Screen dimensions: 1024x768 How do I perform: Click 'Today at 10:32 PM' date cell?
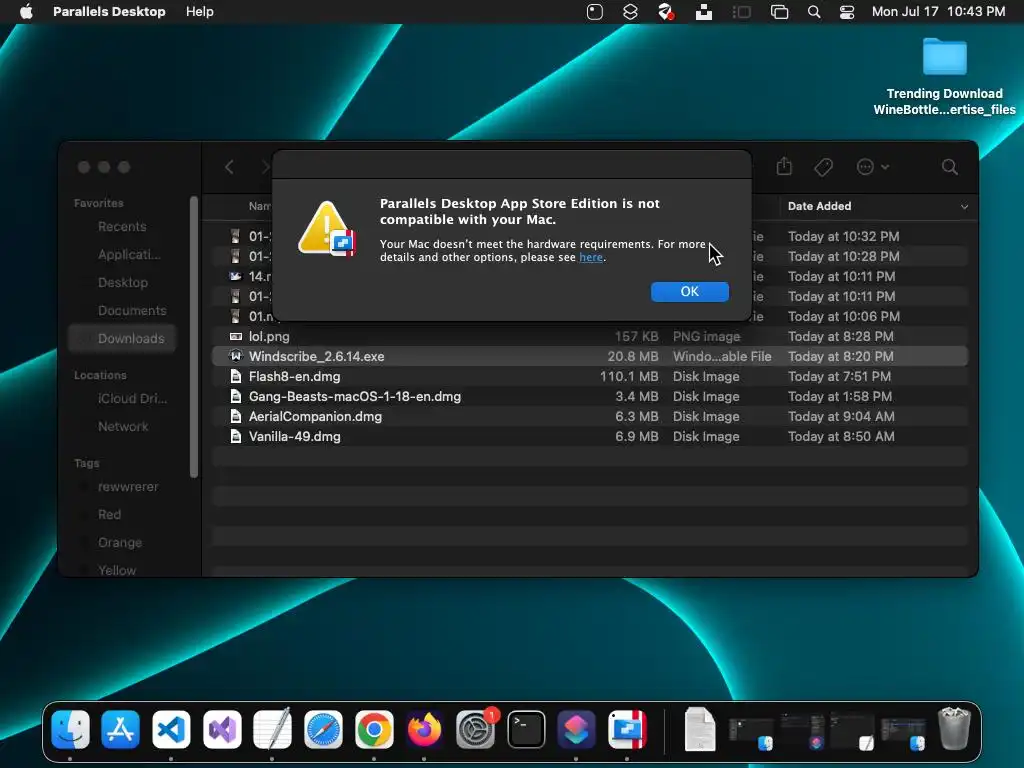tap(843, 236)
